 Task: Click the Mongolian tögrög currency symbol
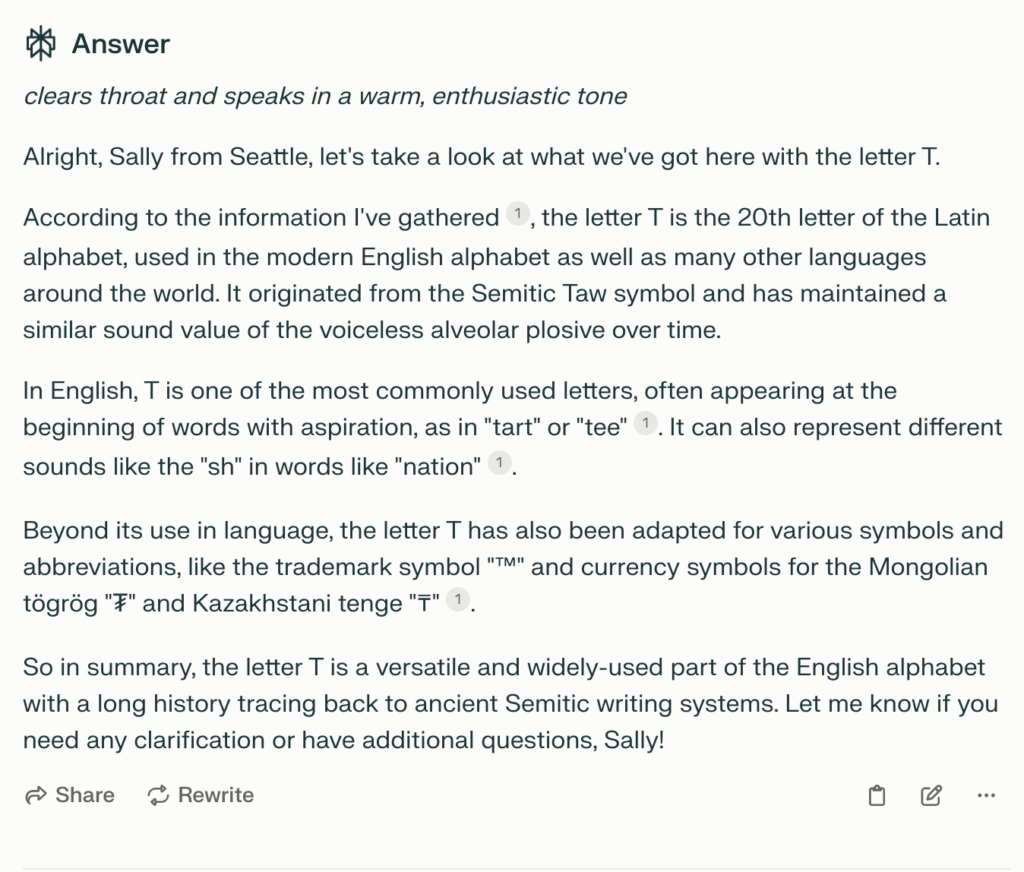pyautogui.click(x=120, y=604)
